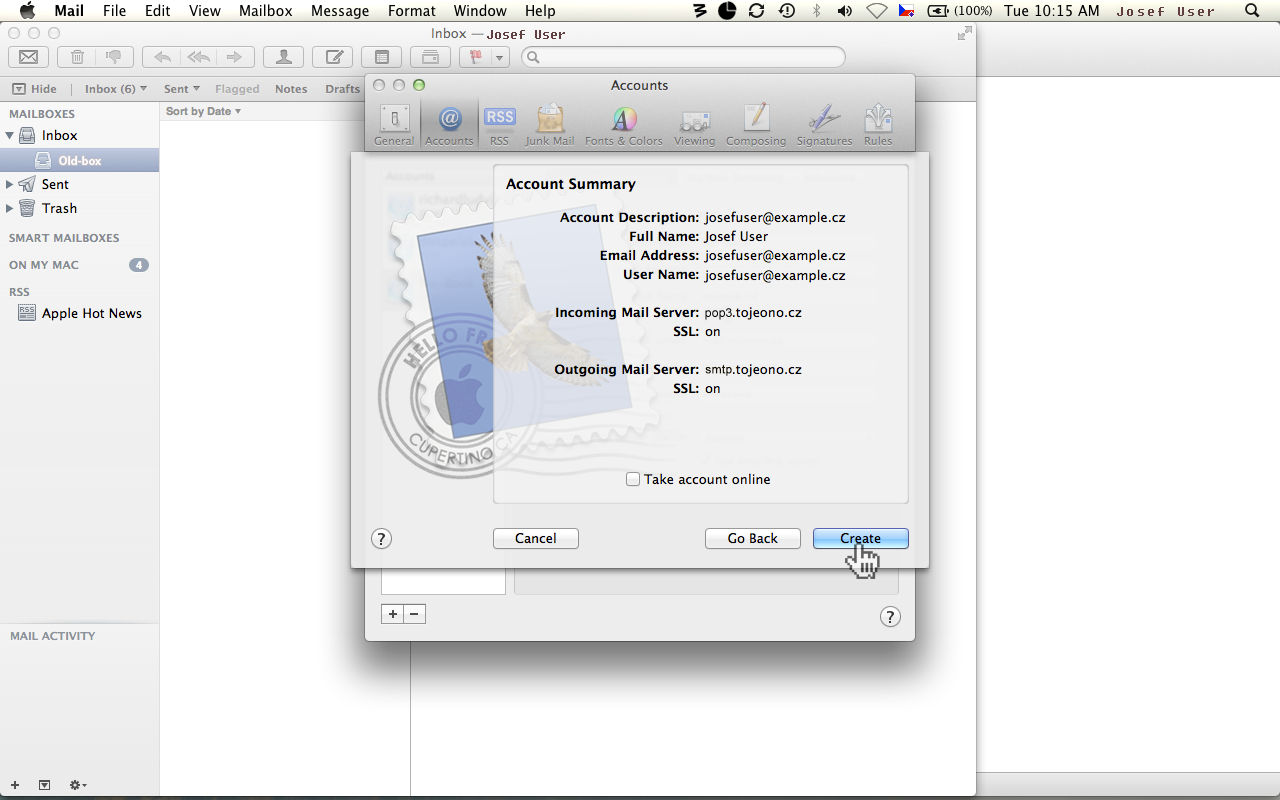Open the Sent favorites dropdown
1280x800 pixels.
point(182,89)
